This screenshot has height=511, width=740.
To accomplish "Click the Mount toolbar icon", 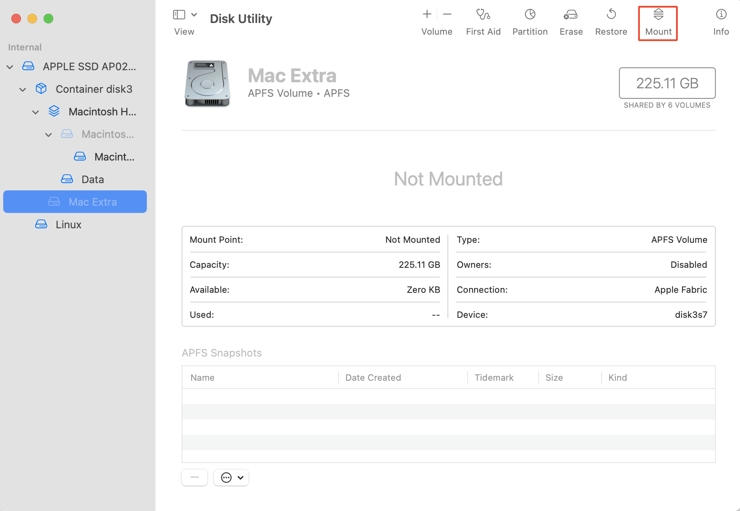I will (x=658, y=15).
